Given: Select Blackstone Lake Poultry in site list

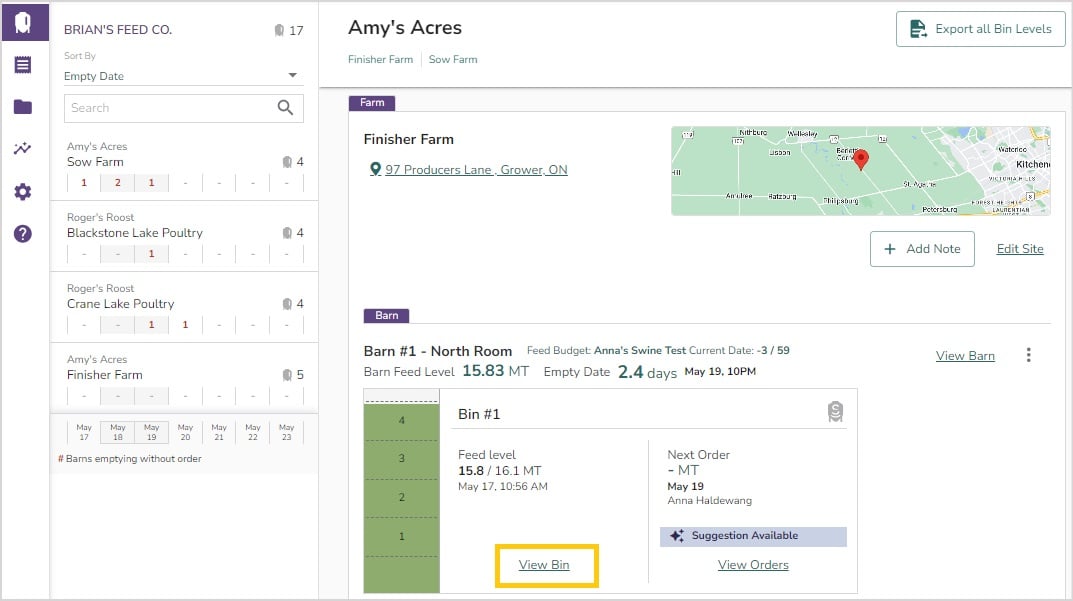Looking at the screenshot, I should coord(135,233).
